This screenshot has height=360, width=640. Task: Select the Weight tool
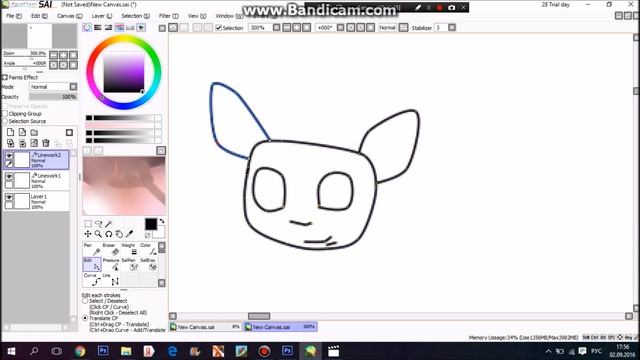(x=130, y=249)
